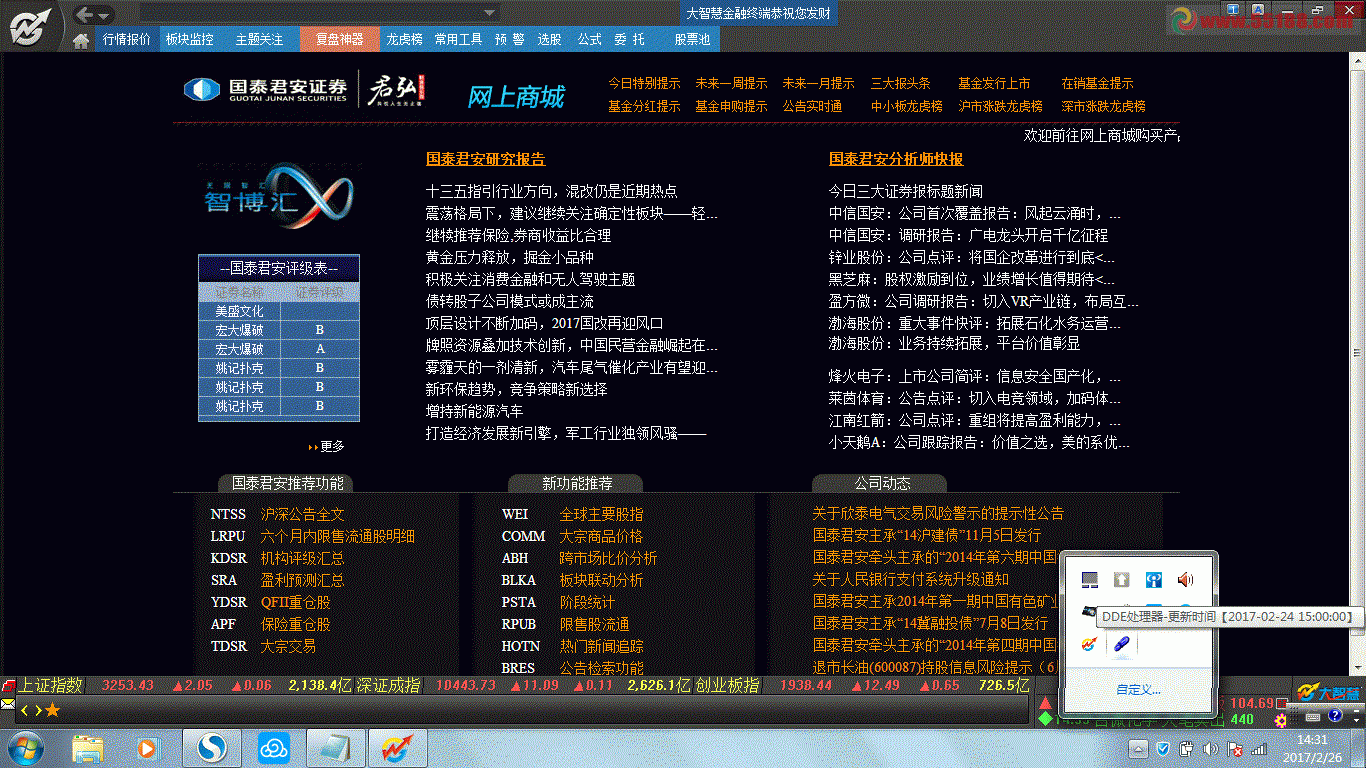Viewport: 1366px width, 768px height.
Task: Click the yellow left-arrow in bottom bar
Action: pyautogui.click(x=26, y=710)
